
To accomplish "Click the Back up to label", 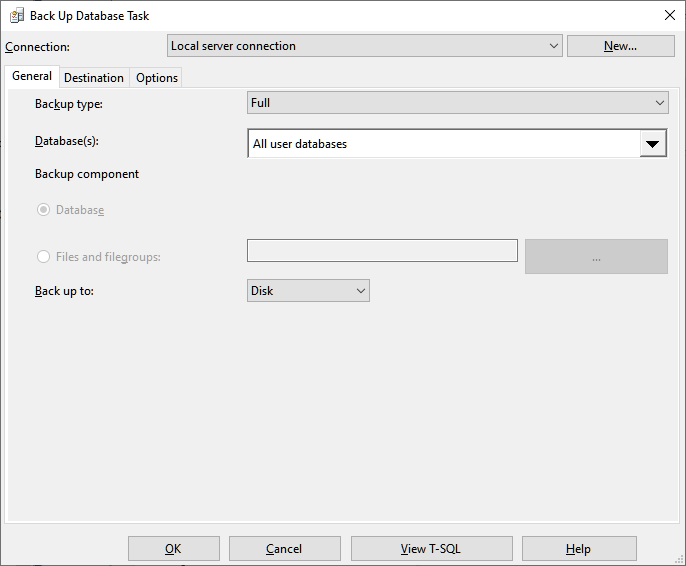I will (64, 291).
